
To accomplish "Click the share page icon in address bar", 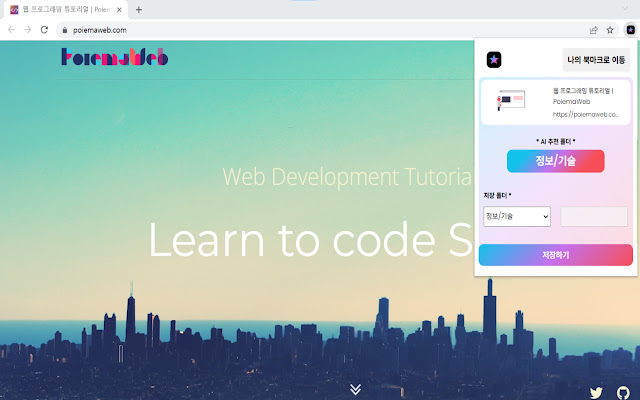I will coord(593,30).
